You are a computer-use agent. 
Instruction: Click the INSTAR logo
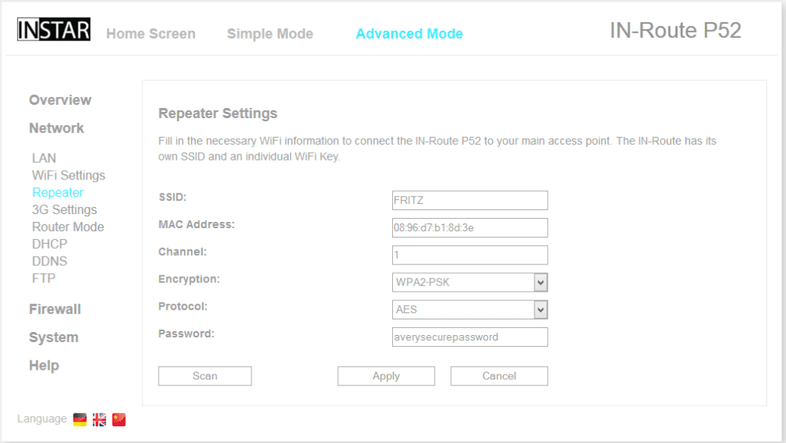54,31
